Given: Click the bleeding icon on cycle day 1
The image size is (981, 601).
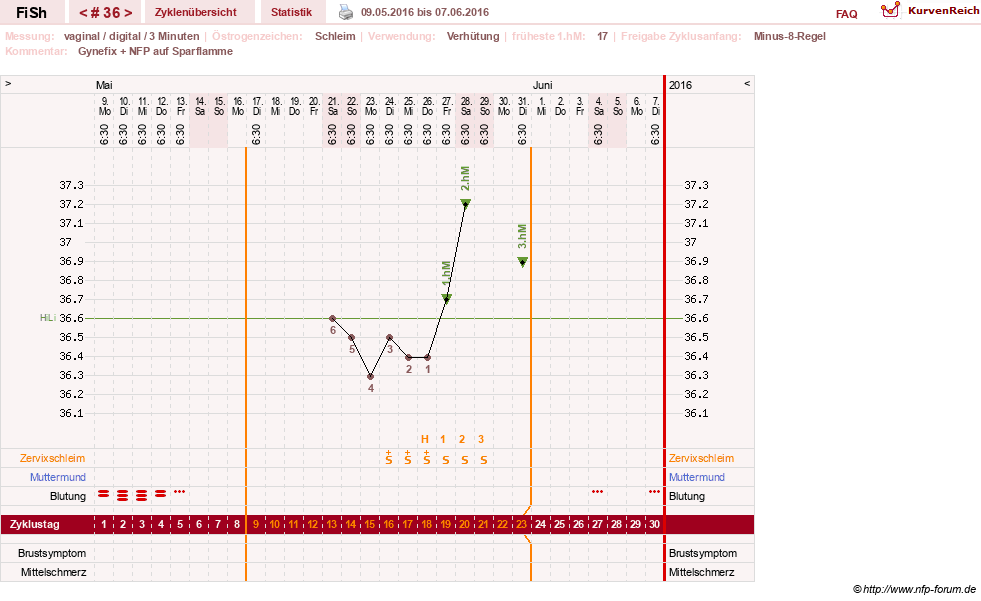Looking at the screenshot, I should [x=104, y=494].
